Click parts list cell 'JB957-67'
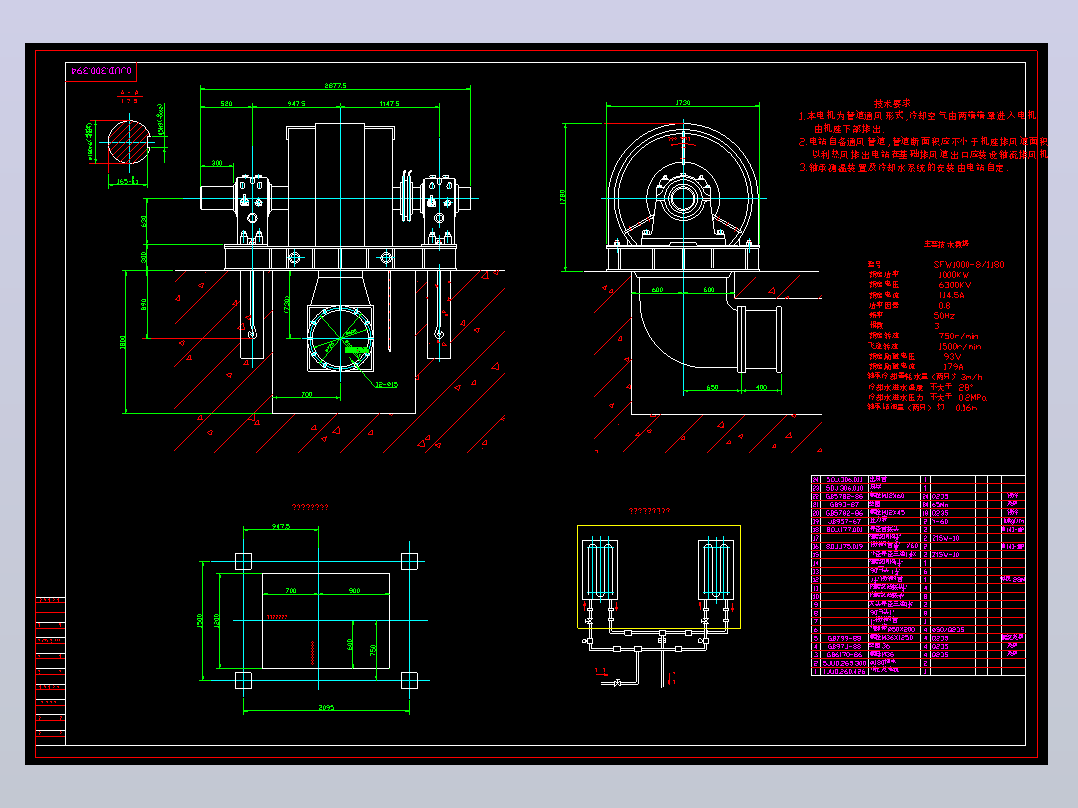1078x808 pixels. pos(844,521)
